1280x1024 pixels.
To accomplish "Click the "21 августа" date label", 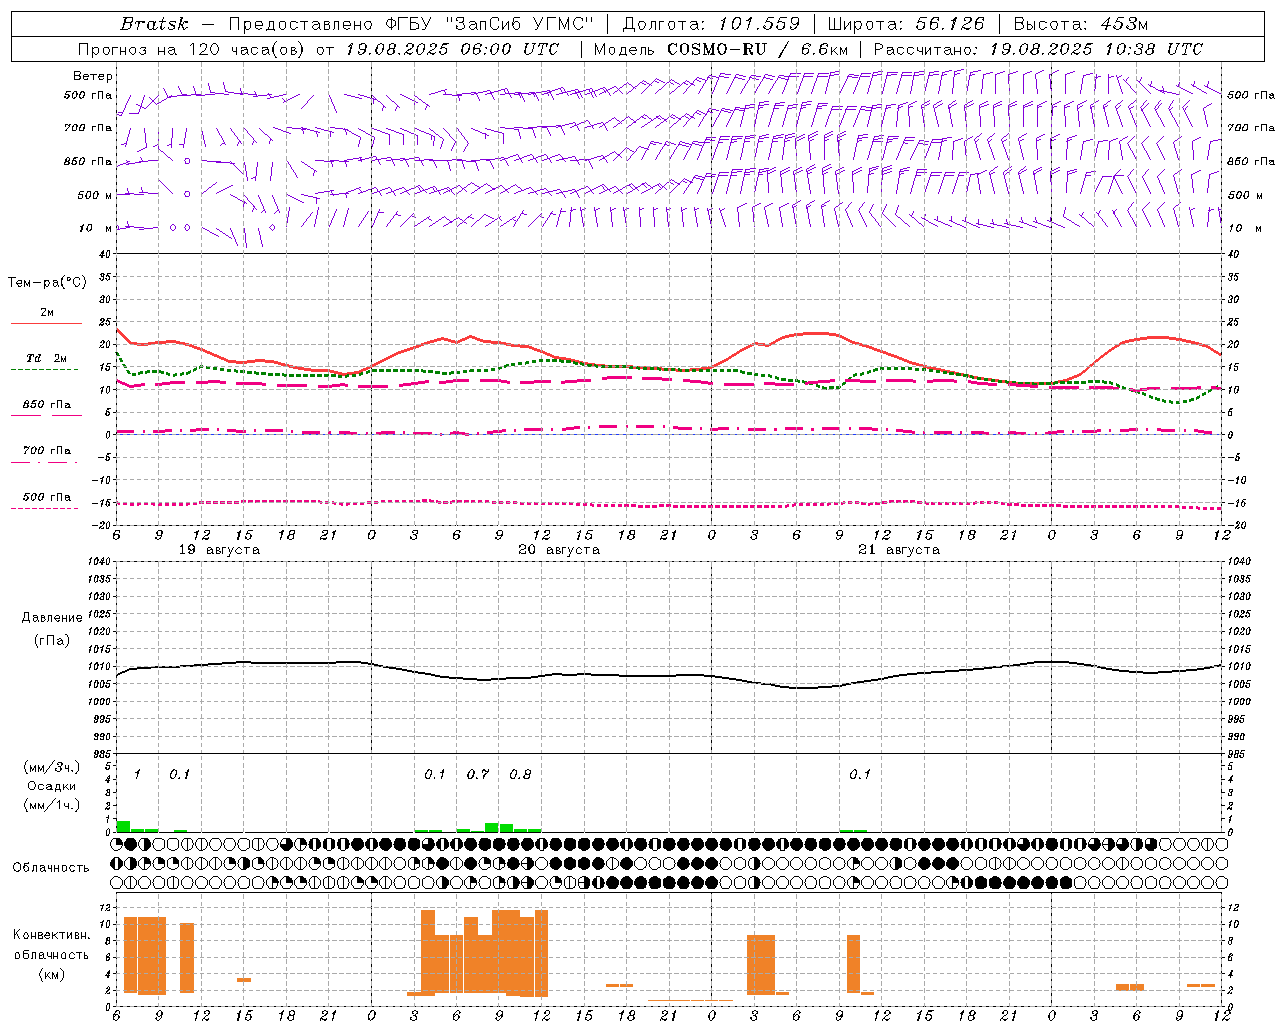I will (899, 550).
